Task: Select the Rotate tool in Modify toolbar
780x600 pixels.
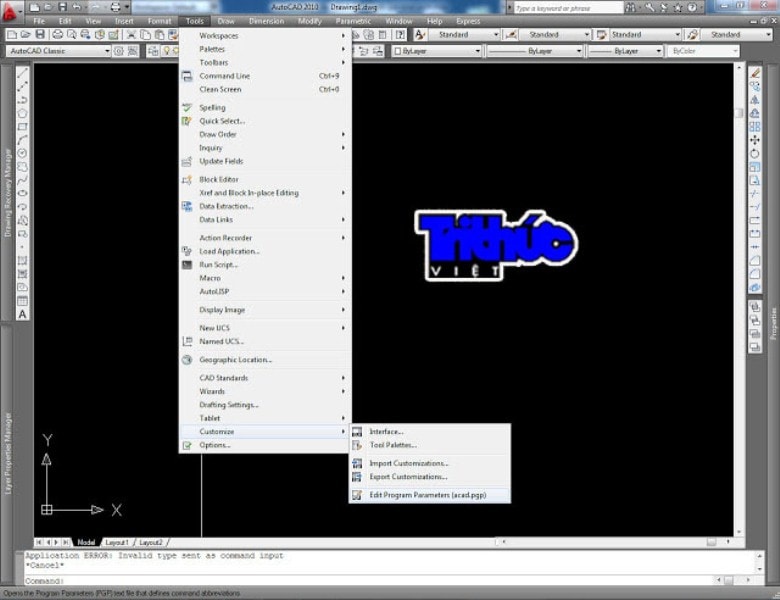Action: (x=755, y=154)
